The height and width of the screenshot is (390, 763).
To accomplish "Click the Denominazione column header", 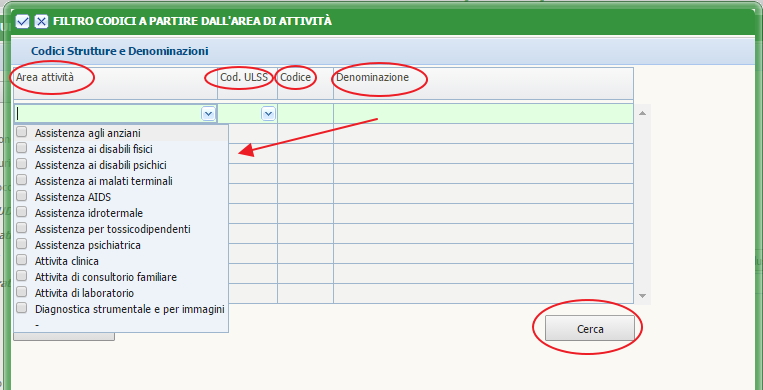I will [484, 83].
